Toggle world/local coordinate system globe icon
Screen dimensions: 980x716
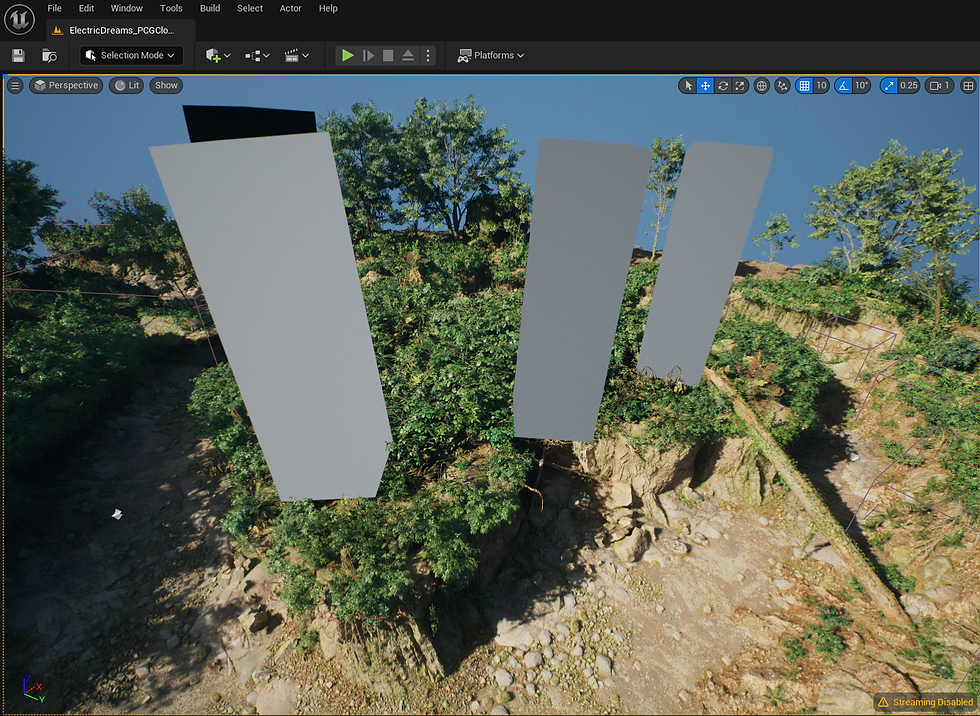point(761,86)
